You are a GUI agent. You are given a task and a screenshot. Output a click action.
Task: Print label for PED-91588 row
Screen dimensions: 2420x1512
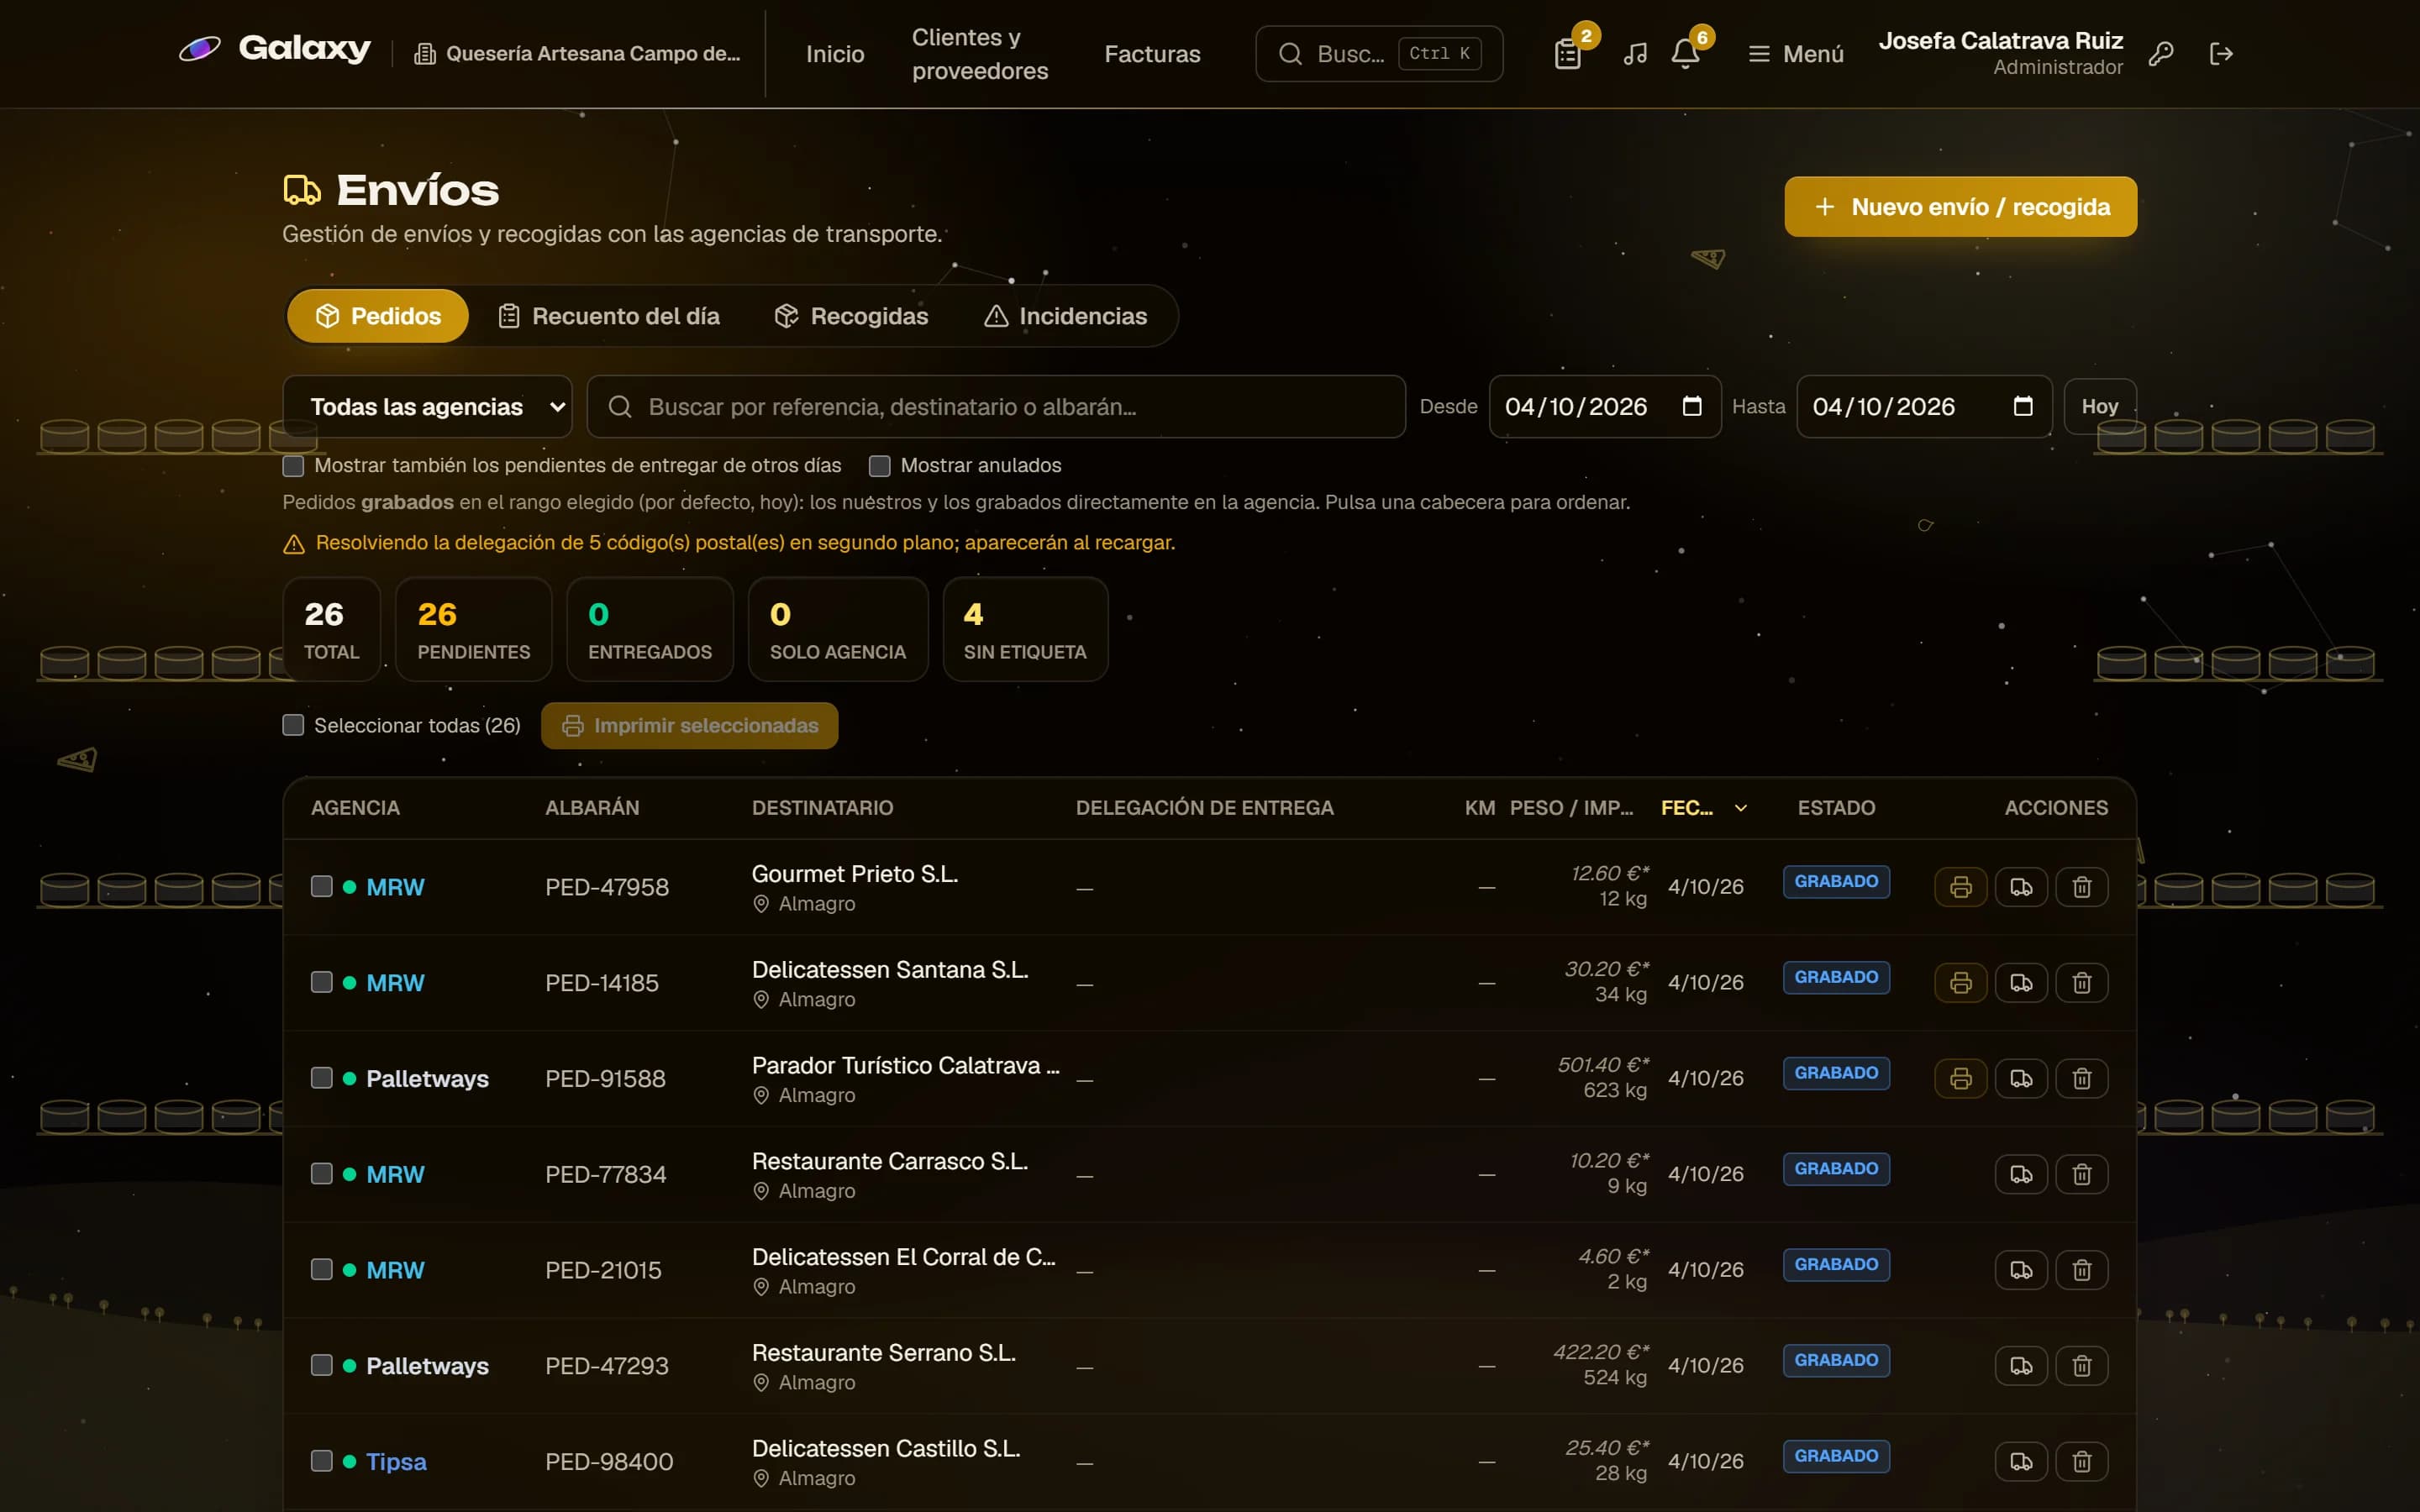pos(1960,1079)
